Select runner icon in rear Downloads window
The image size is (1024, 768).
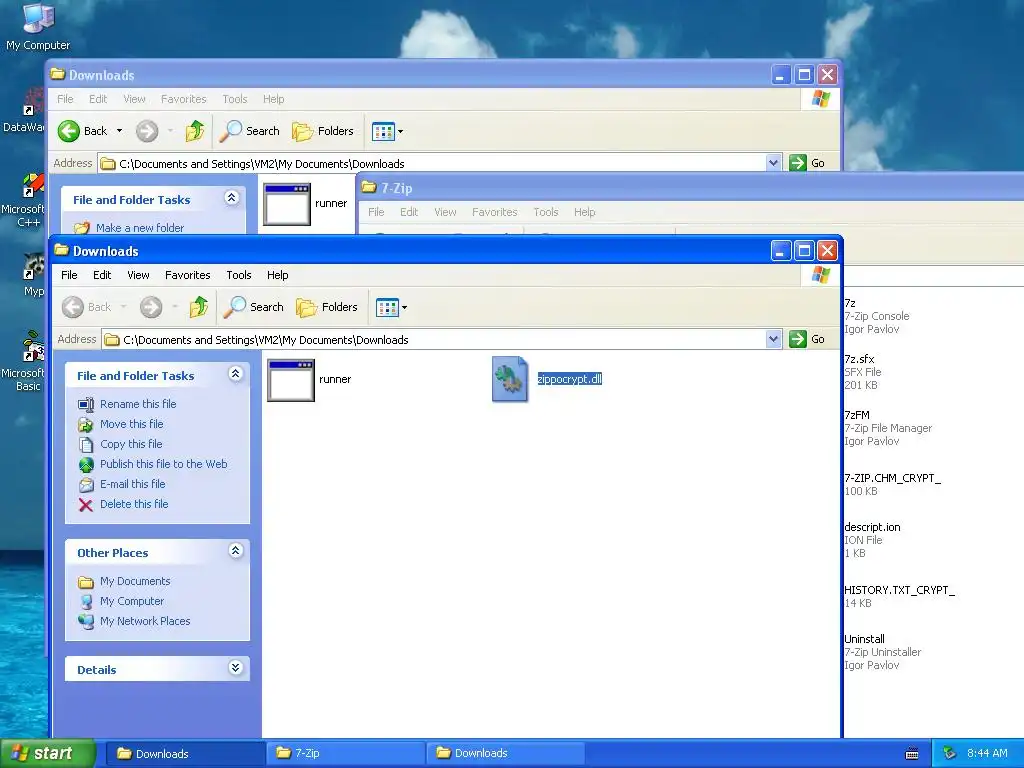click(287, 204)
